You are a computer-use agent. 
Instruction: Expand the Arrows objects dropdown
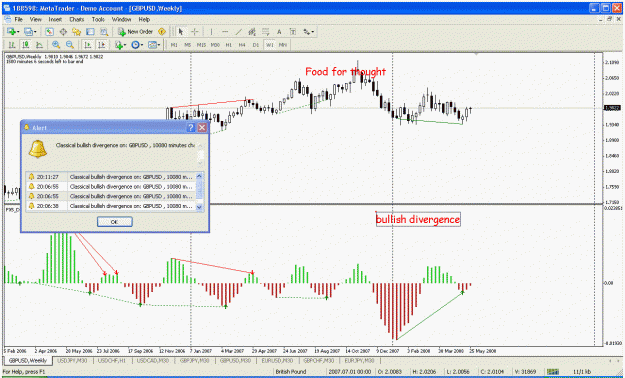coord(309,32)
